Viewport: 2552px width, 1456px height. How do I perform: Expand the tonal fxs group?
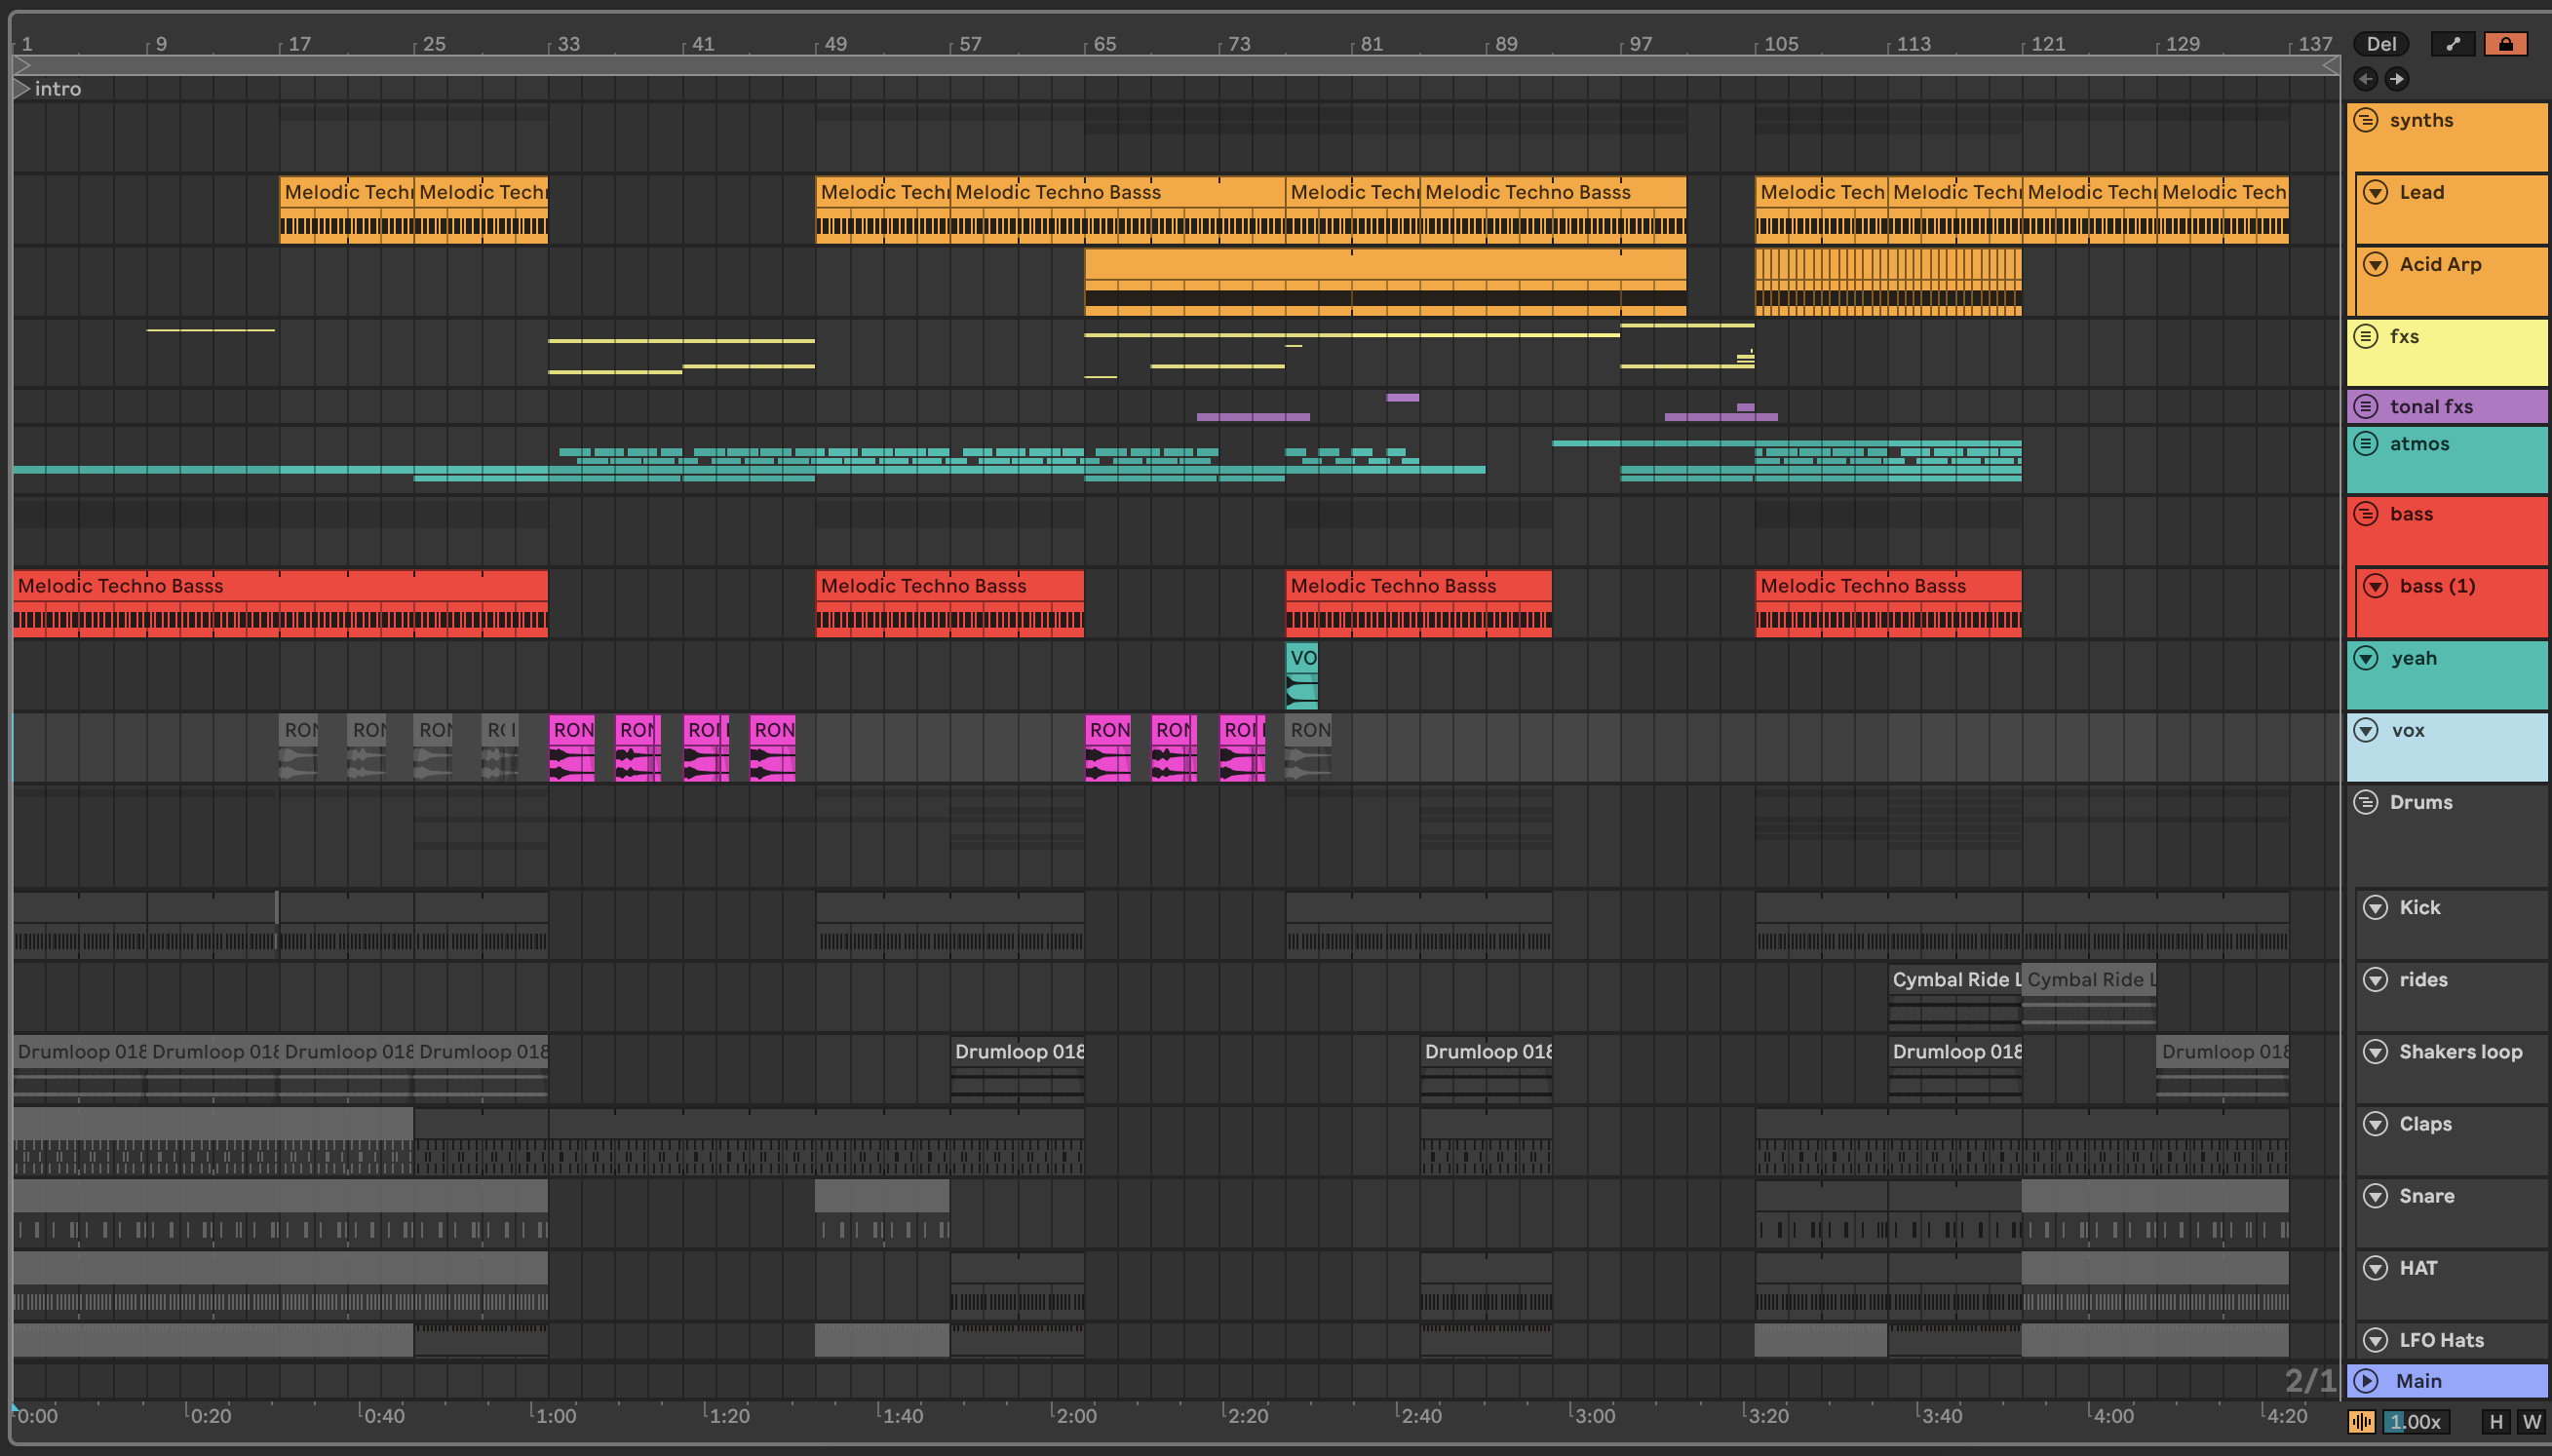[2366, 406]
